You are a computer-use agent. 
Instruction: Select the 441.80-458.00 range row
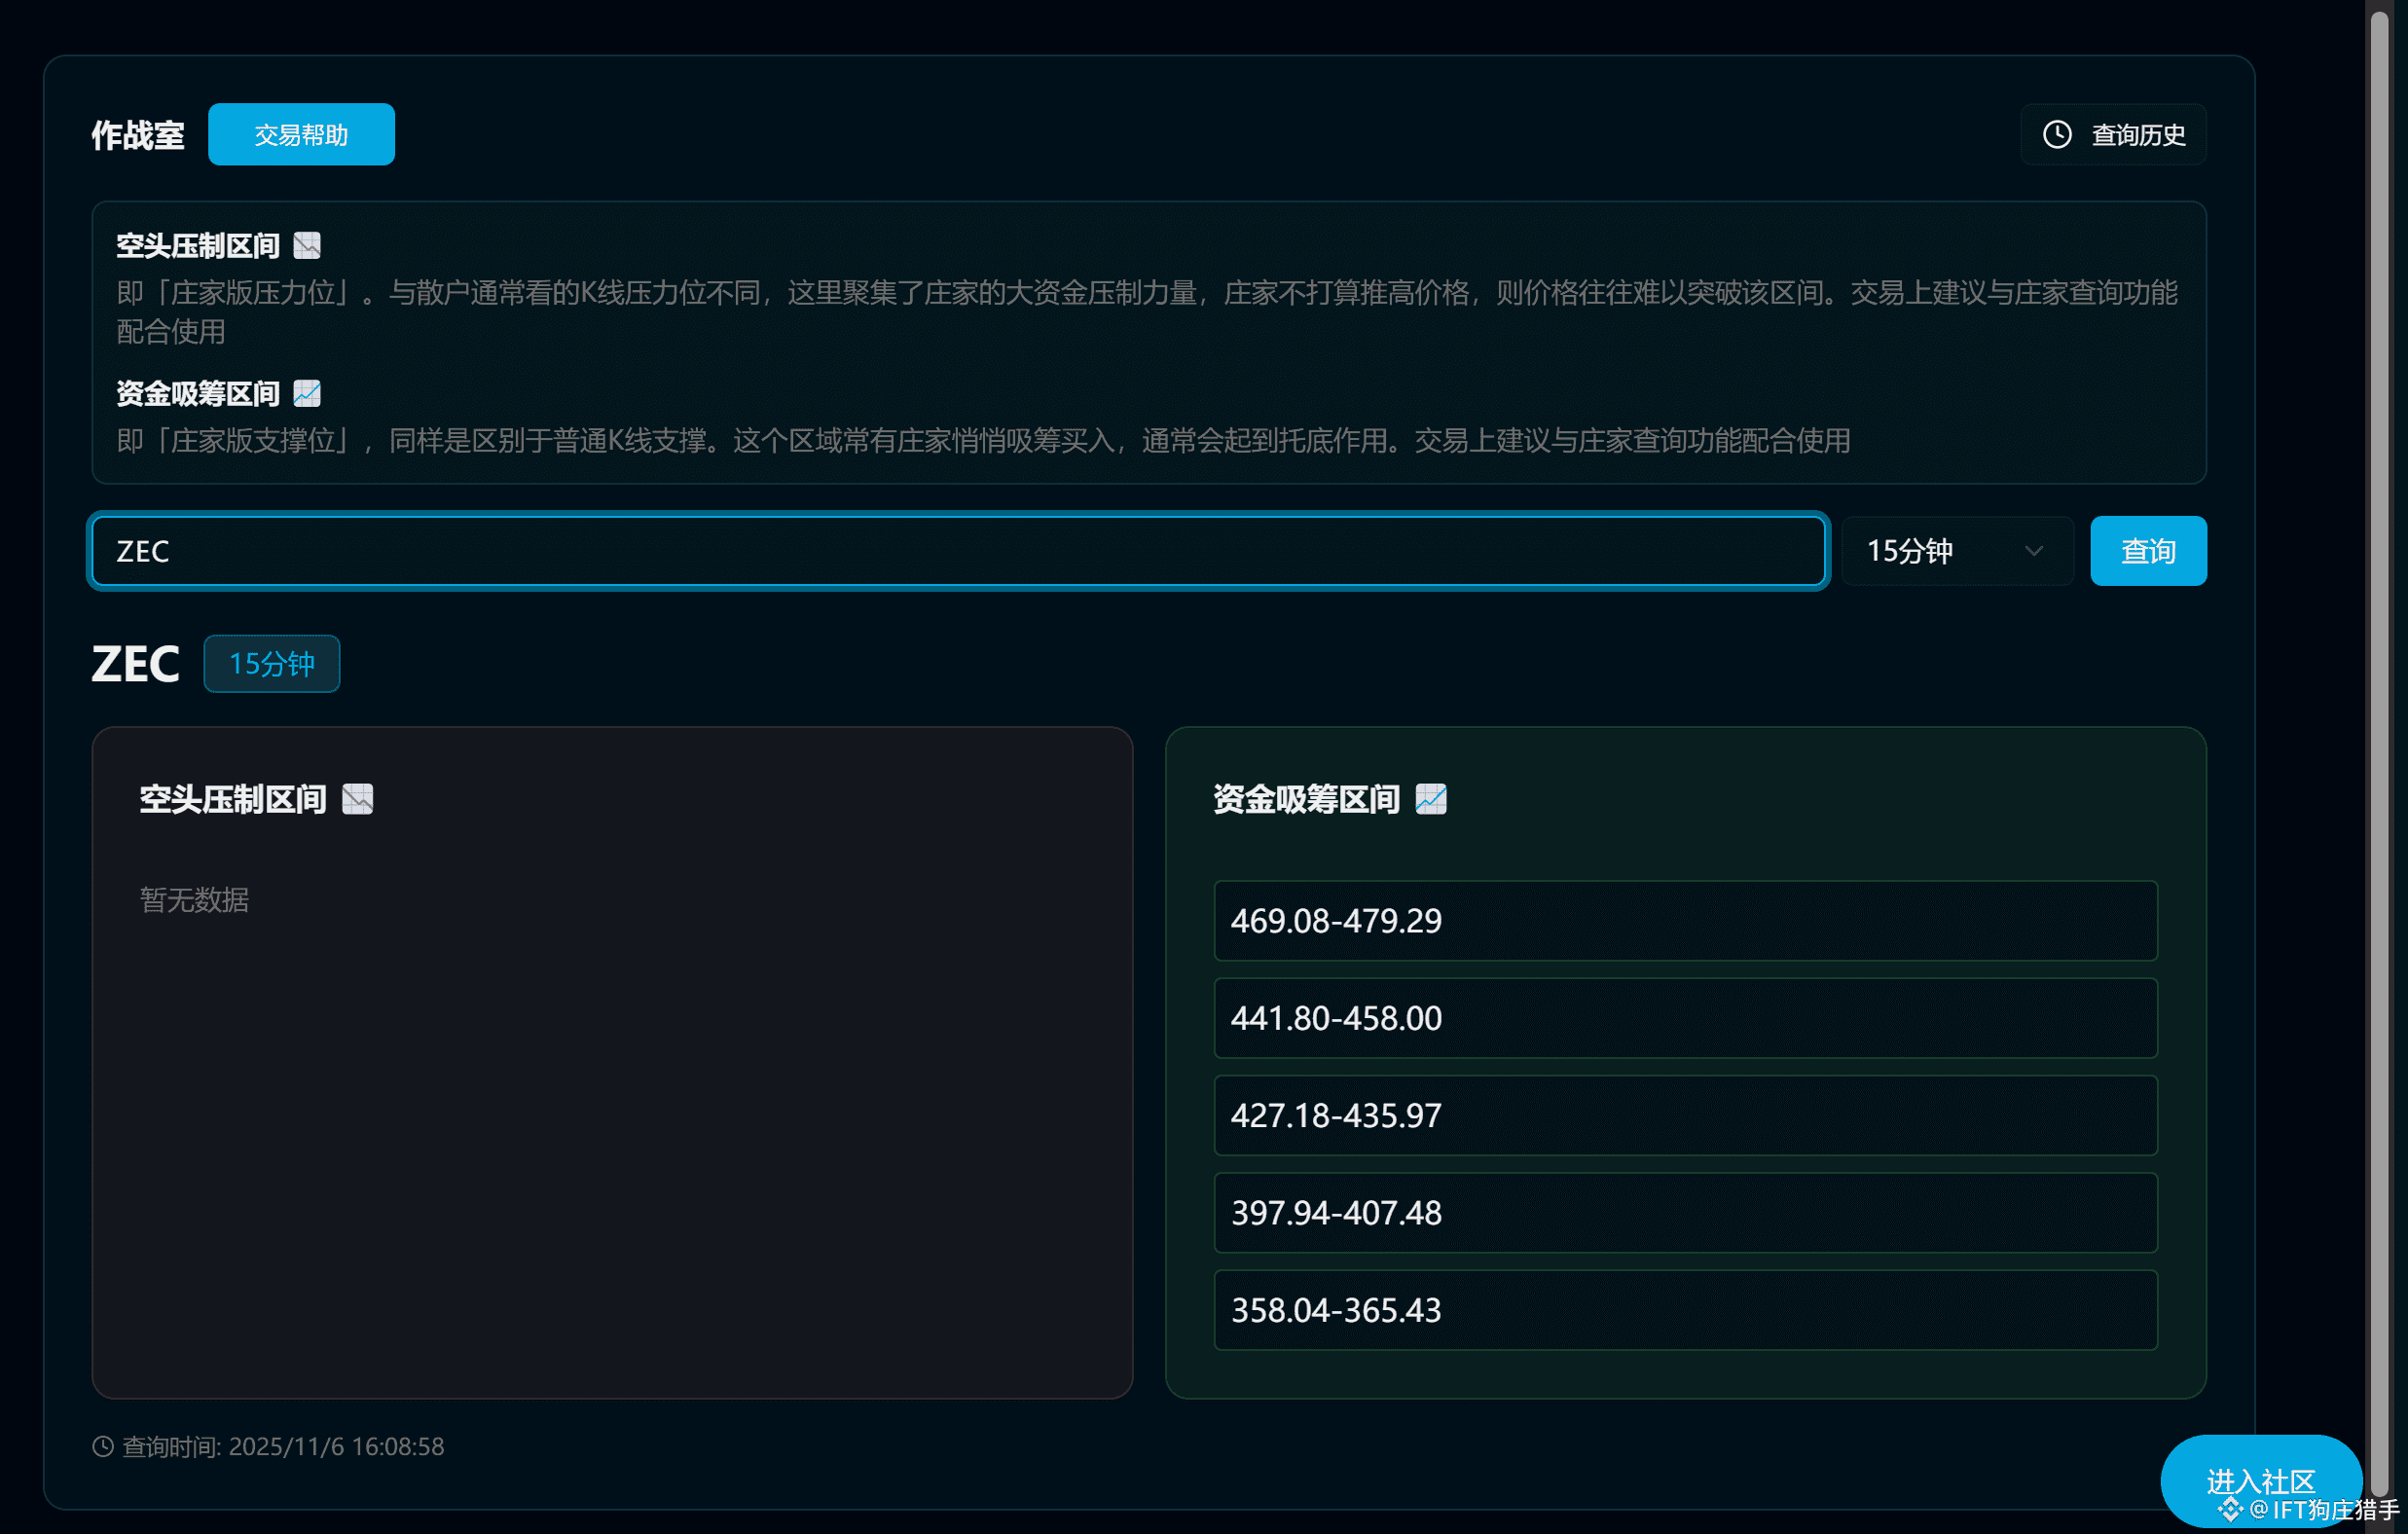point(1685,1018)
